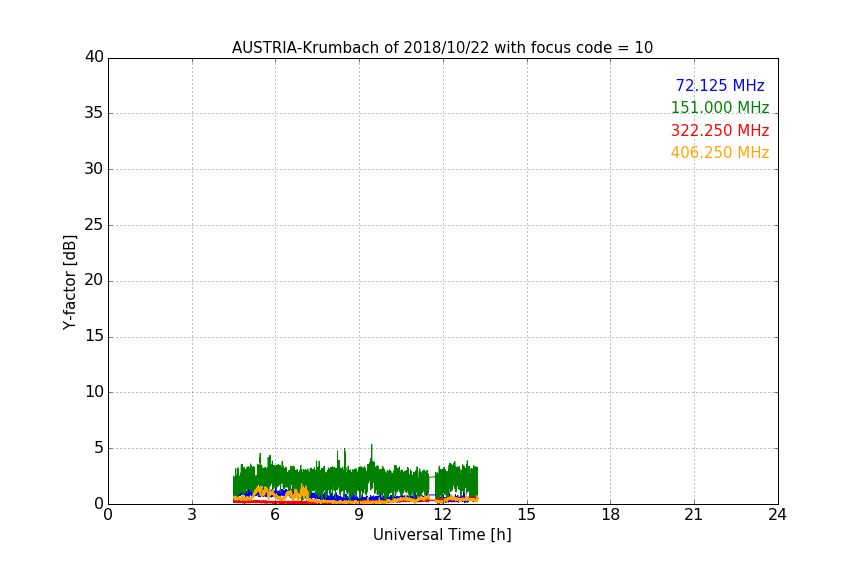Click the x-axis tick value 18
This screenshot has height=576, width=864.
click(611, 515)
